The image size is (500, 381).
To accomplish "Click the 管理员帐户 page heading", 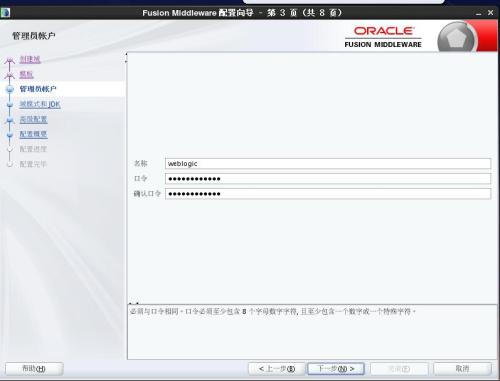I will pyautogui.click(x=34, y=36).
